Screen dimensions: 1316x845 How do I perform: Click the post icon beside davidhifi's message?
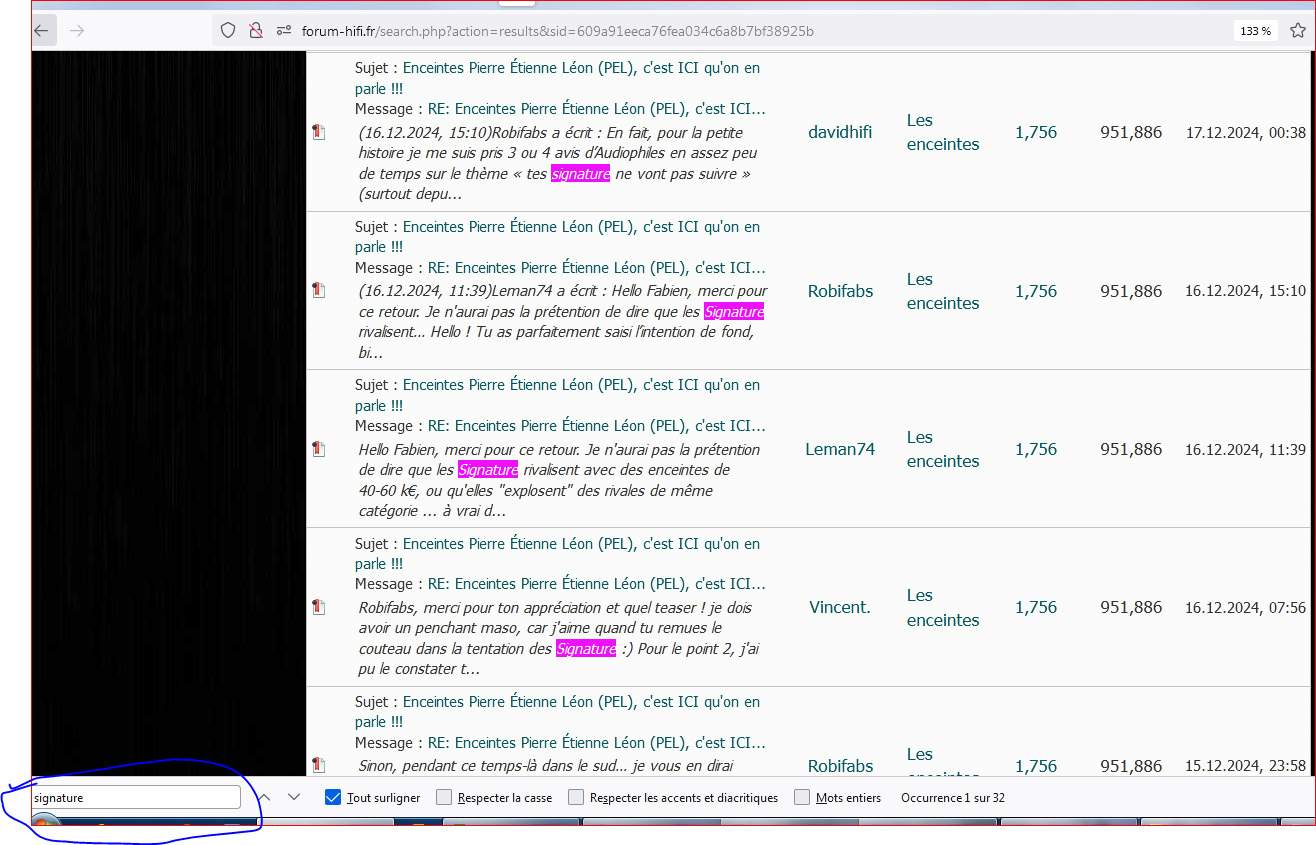[x=319, y=132]
